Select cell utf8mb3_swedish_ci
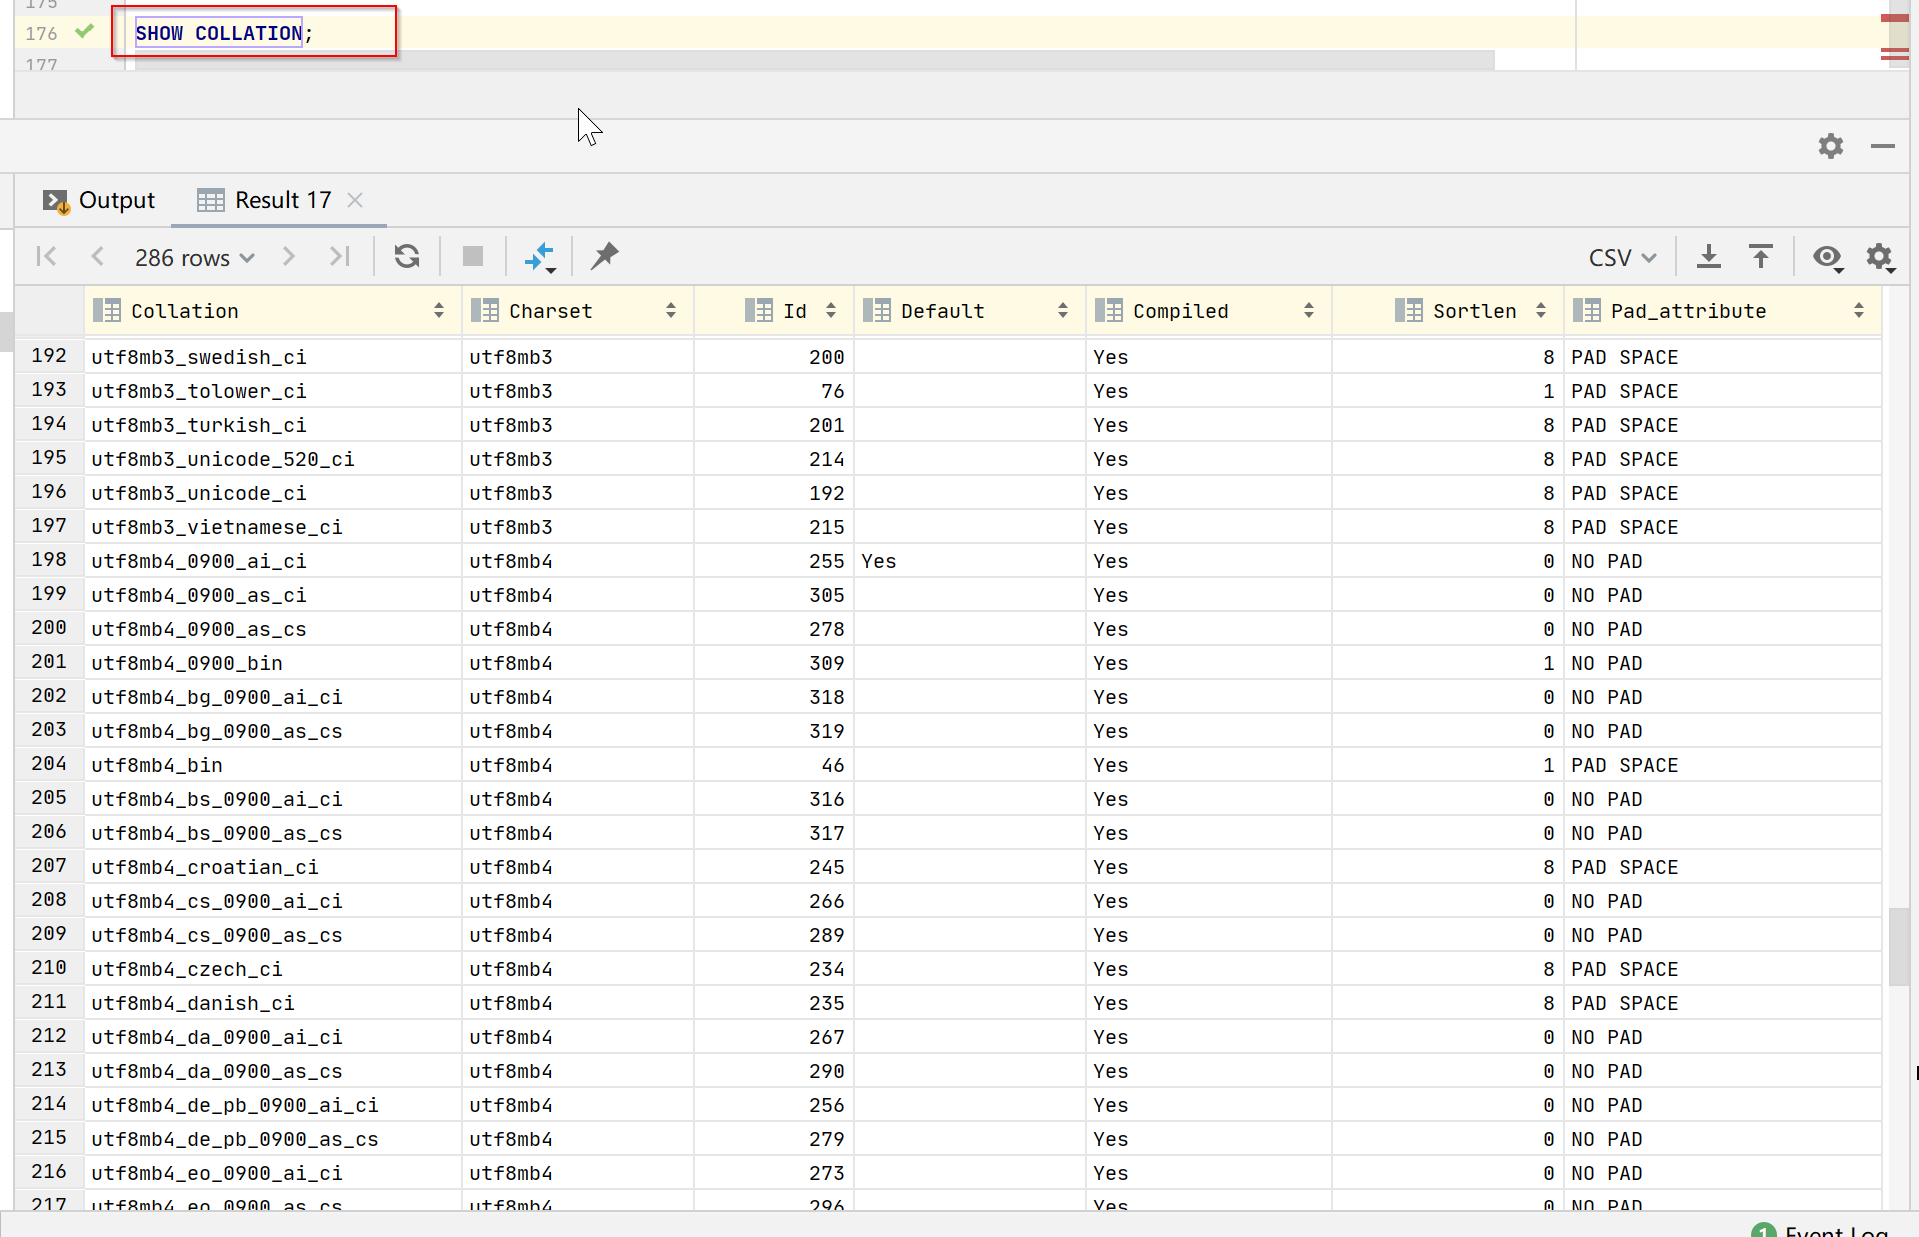Image resolution: width=1919 pixels, height=1237 pixels. tap(273, 357)
